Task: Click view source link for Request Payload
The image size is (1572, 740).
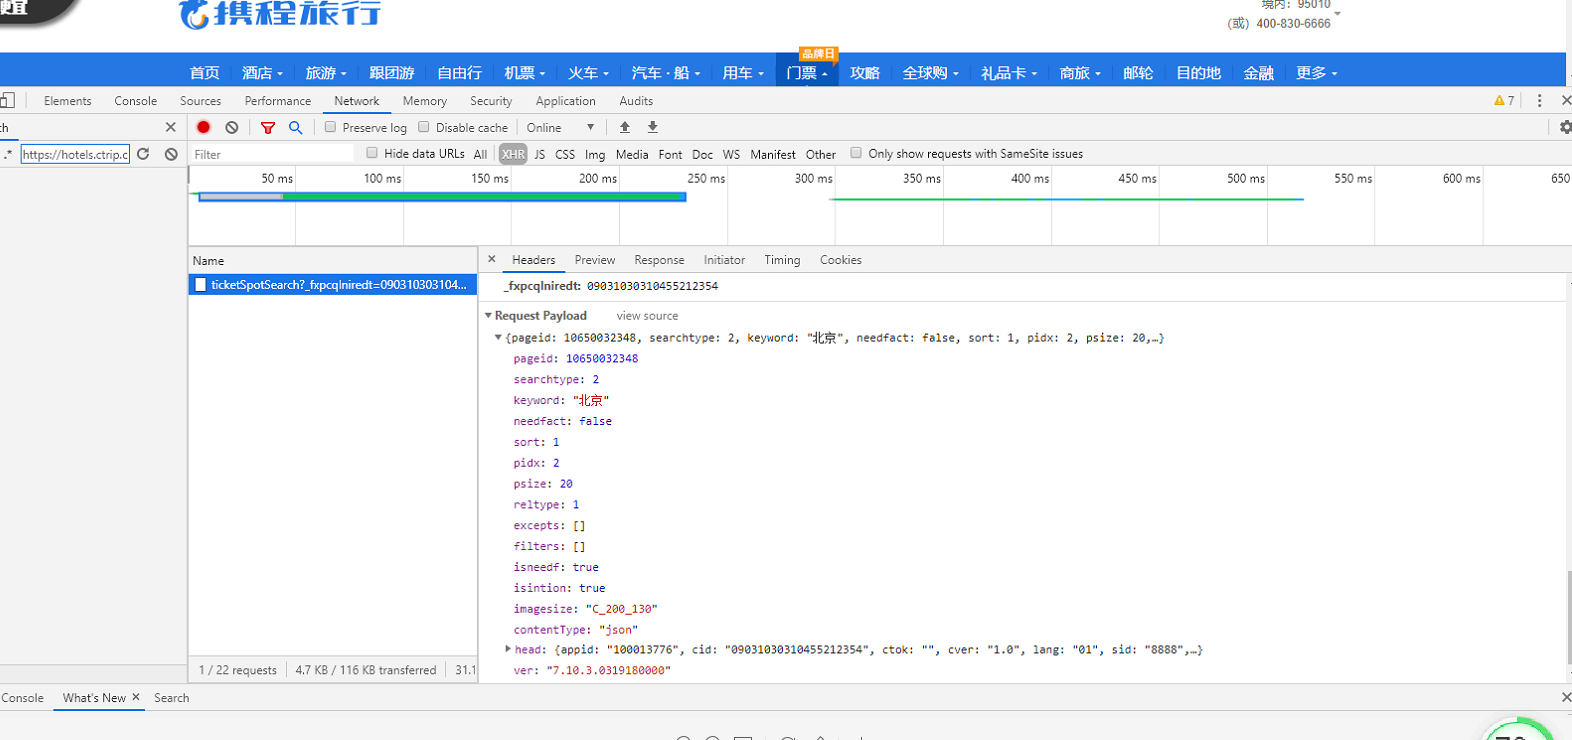Action: point(647,316)
